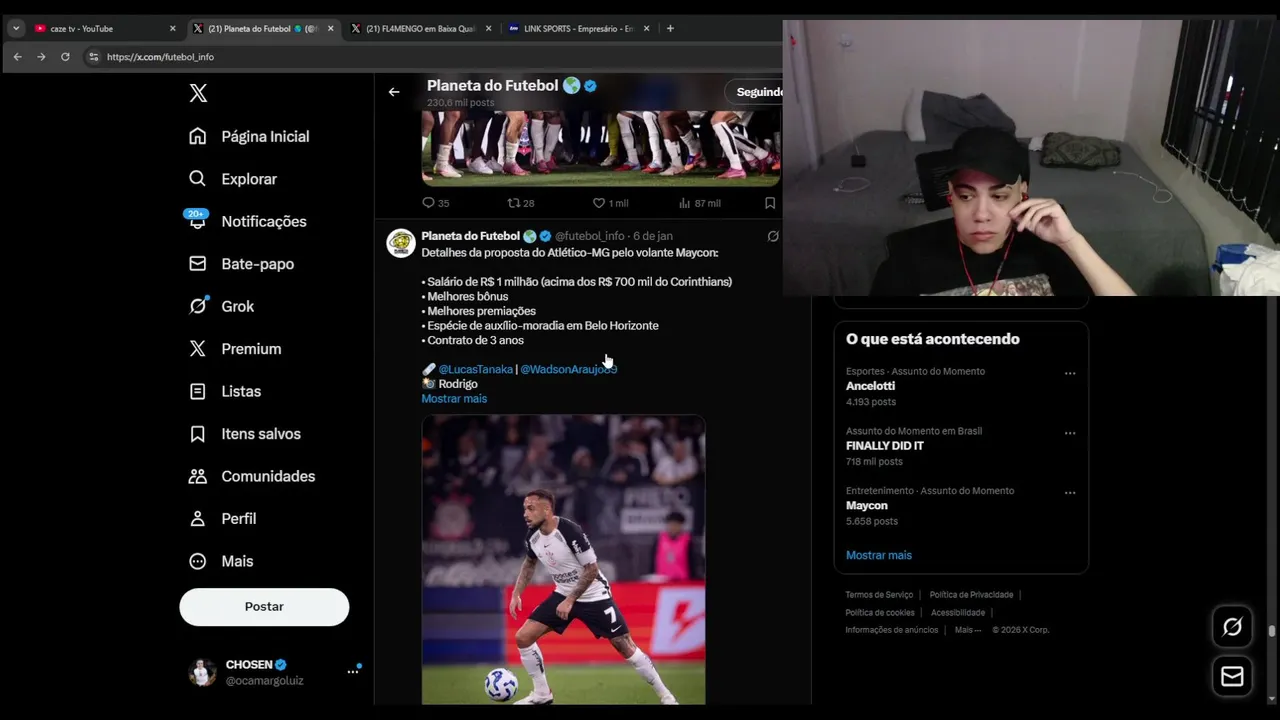This screenshot has height=720, width=1280.
Task: Click the browser forward button
Action: click(41, 57)
